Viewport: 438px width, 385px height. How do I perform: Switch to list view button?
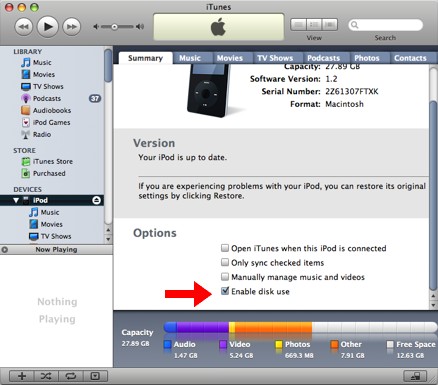tap(298, 25)
